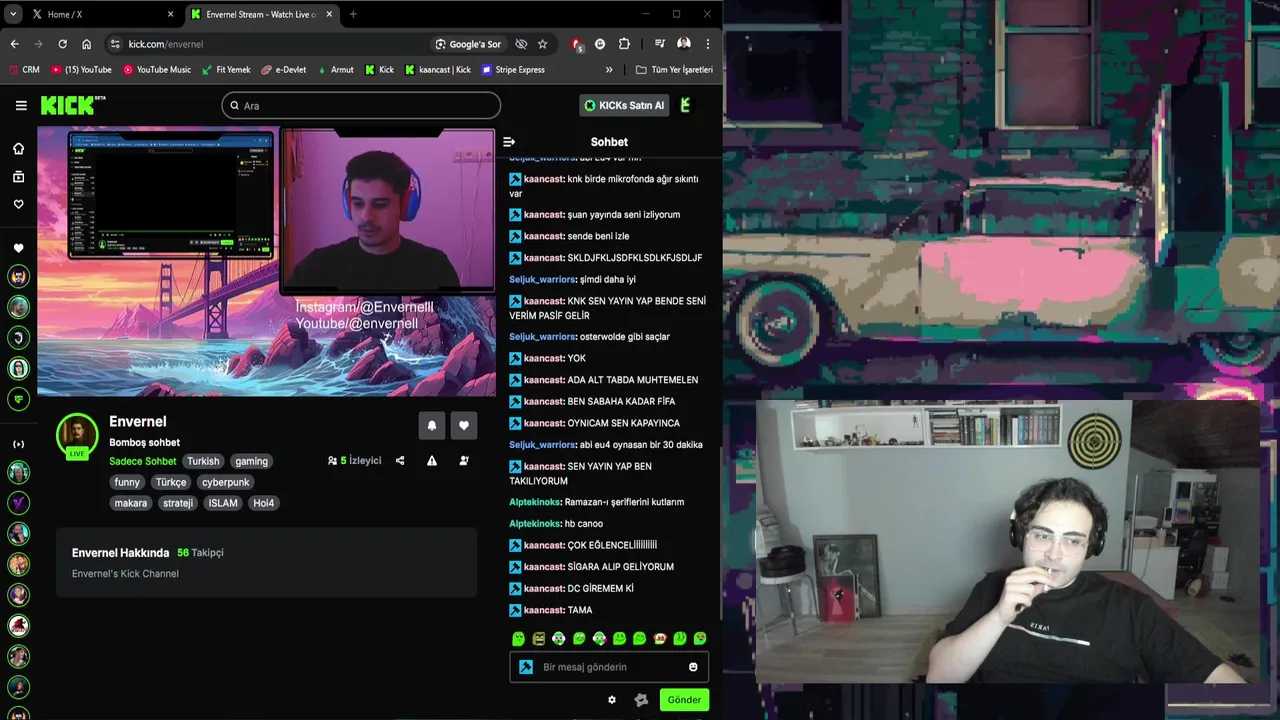Image resolution: width=1280 pixels, height=720 pixels.
Task: Bookmark this page with star
Action: click(x=543, y=44)
